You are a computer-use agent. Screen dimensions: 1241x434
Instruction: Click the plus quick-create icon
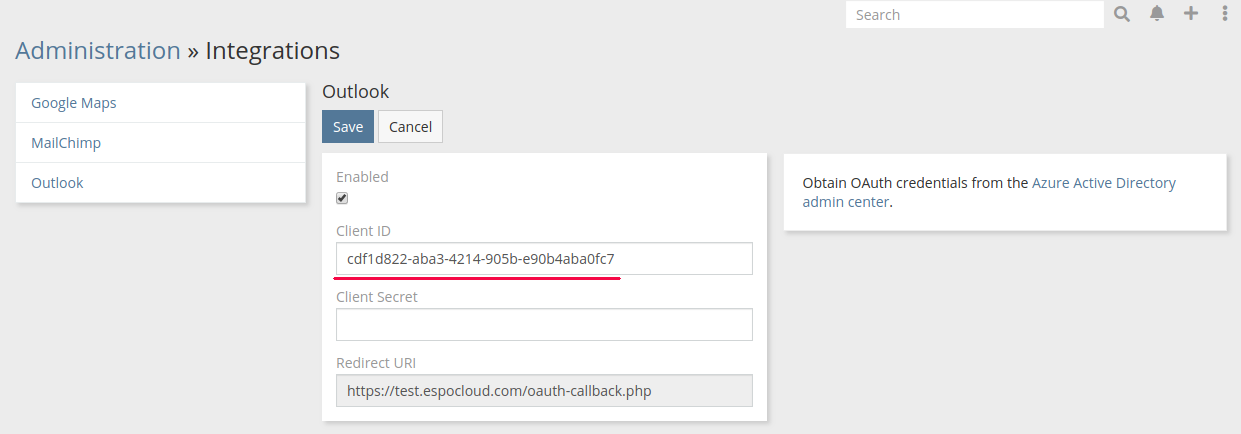pos(1191,14)
